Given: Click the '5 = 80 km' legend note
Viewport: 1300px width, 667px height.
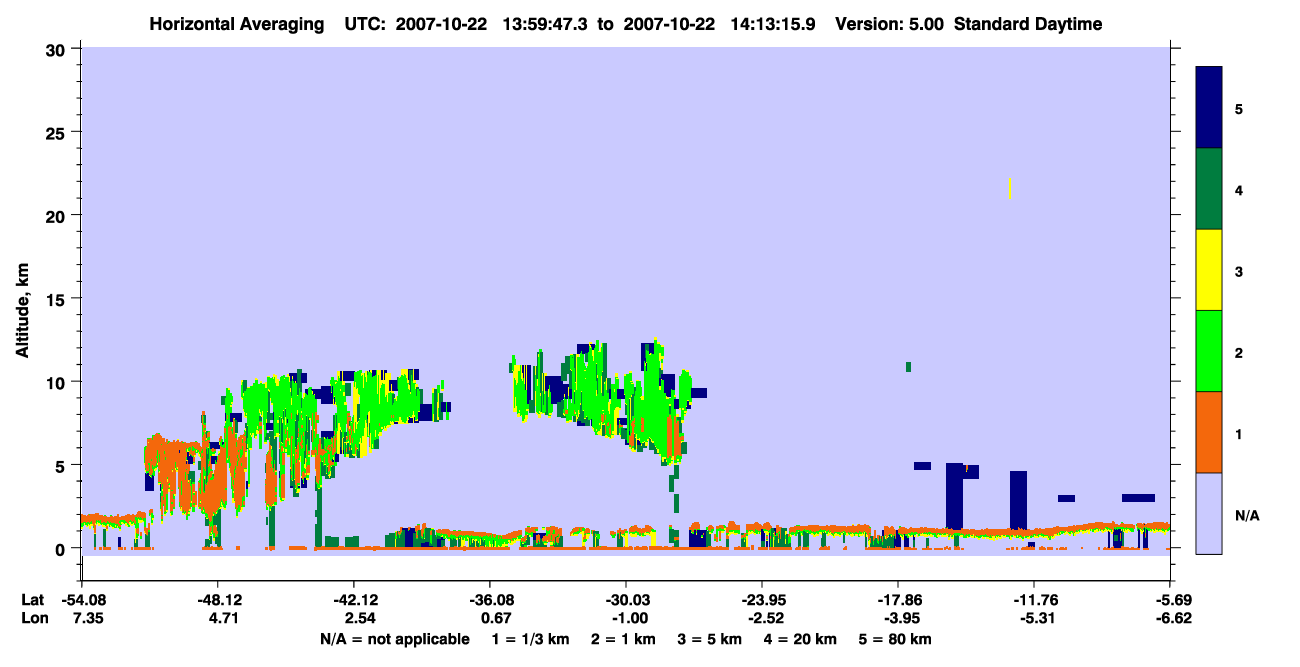Looking at the screenshot, I should click(x=894, y=639).
